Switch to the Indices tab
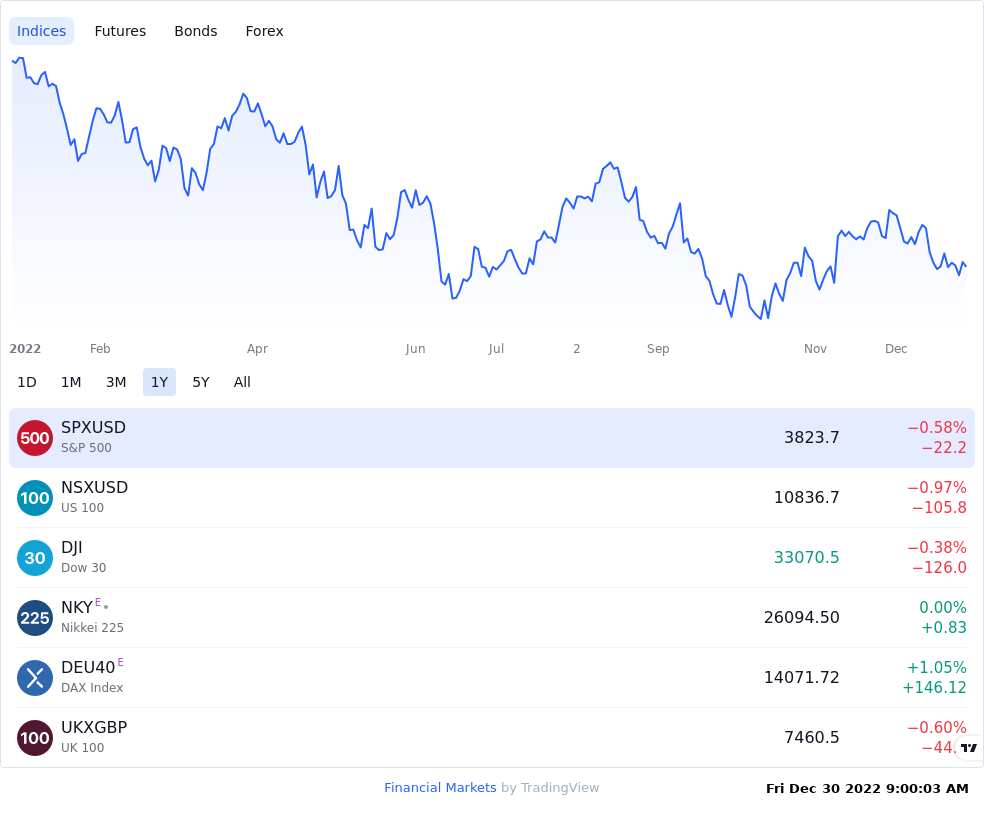The image size is (984, 820). (x=41, y=31)
